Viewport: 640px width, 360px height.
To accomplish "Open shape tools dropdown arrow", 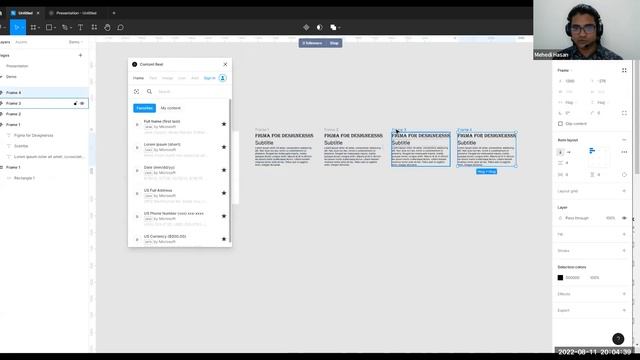I will tap(55, 28).
